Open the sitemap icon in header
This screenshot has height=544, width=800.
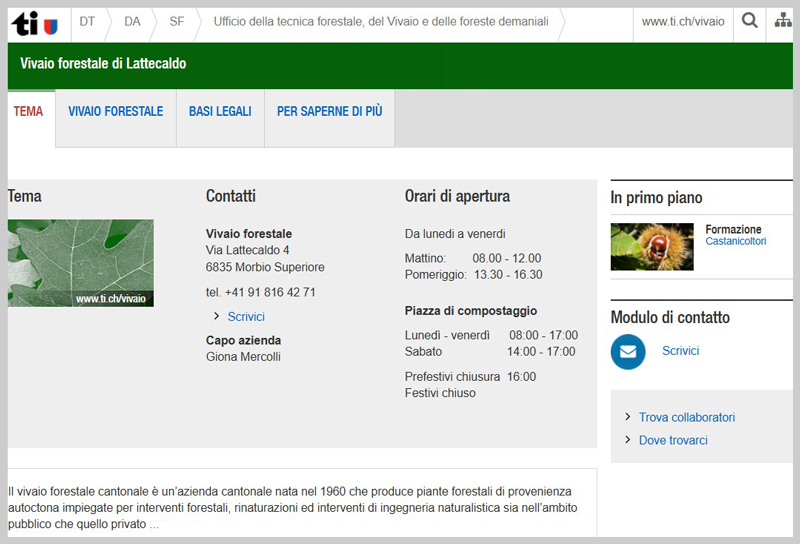coord(782,21)
